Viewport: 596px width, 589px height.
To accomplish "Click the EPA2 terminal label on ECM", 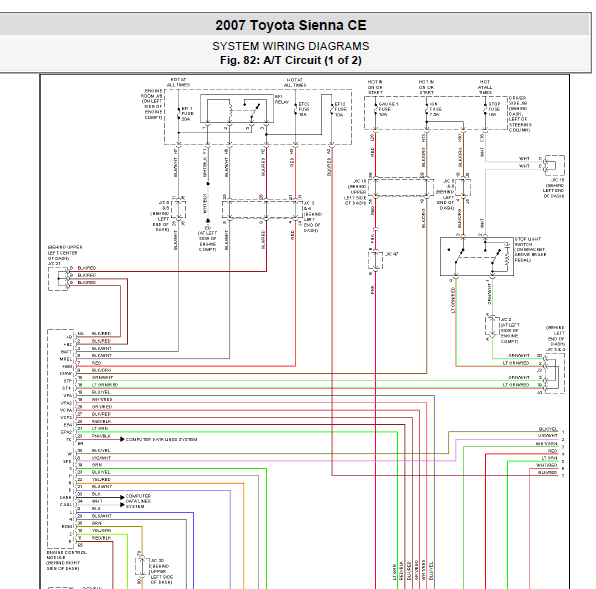I will [x=67, y=432].
